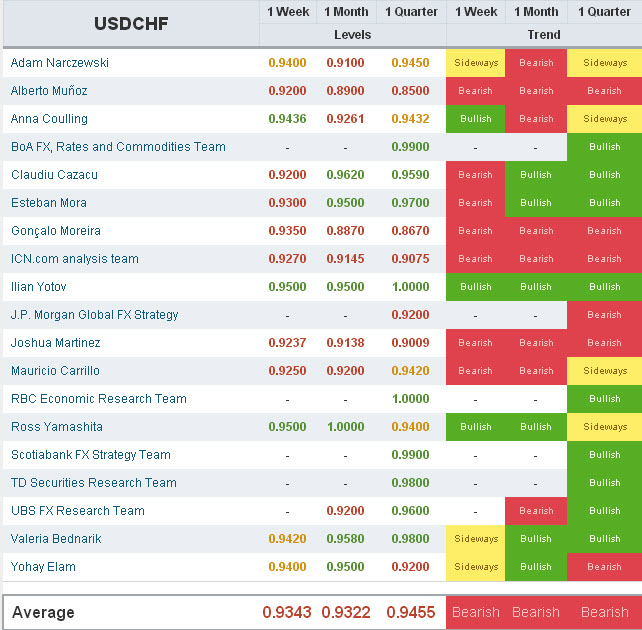Click Joshua Martinez's 0.9237 level

(x=287, y=343)
